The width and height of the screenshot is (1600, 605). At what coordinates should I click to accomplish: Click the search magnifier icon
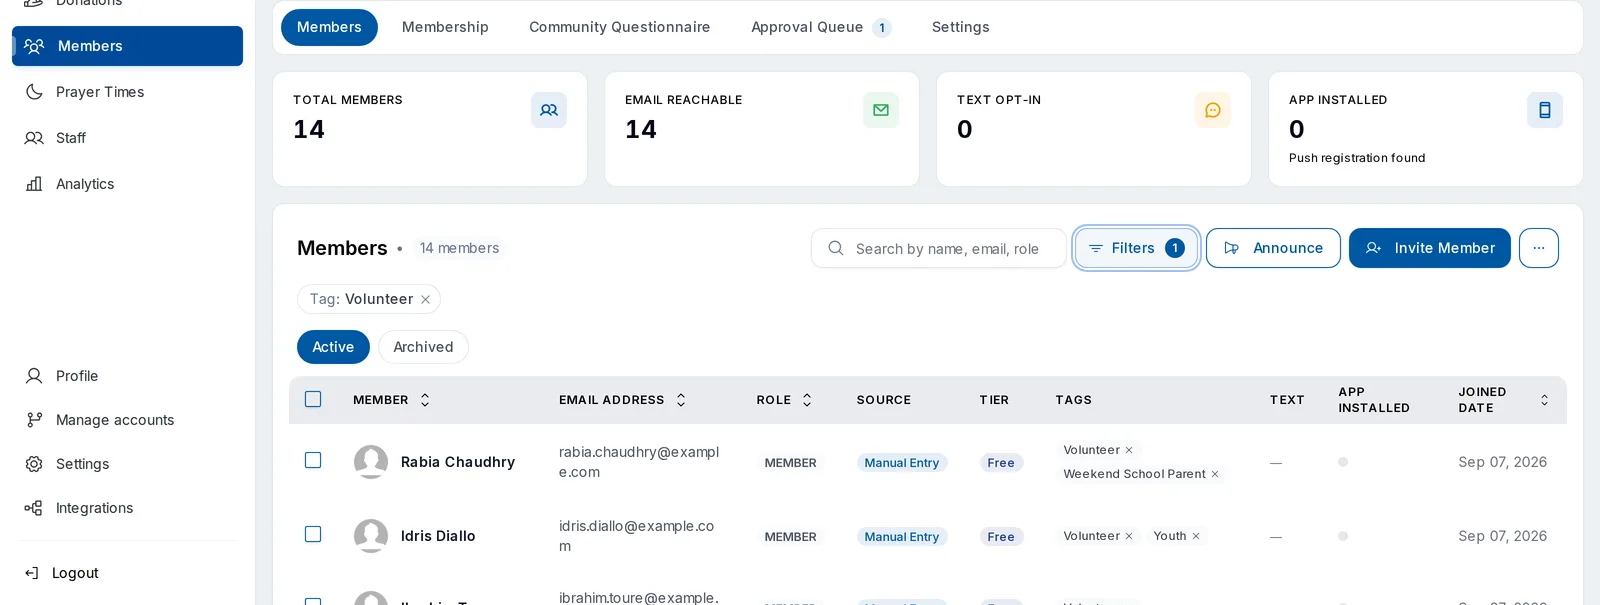click(836, 248)
